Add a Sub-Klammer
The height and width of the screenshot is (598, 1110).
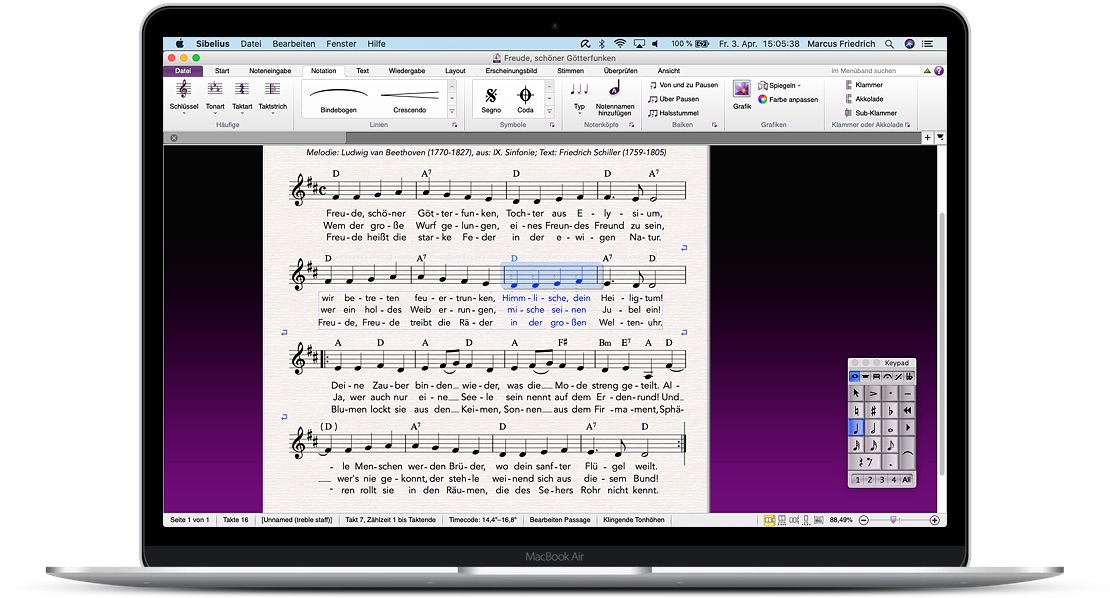871,113
